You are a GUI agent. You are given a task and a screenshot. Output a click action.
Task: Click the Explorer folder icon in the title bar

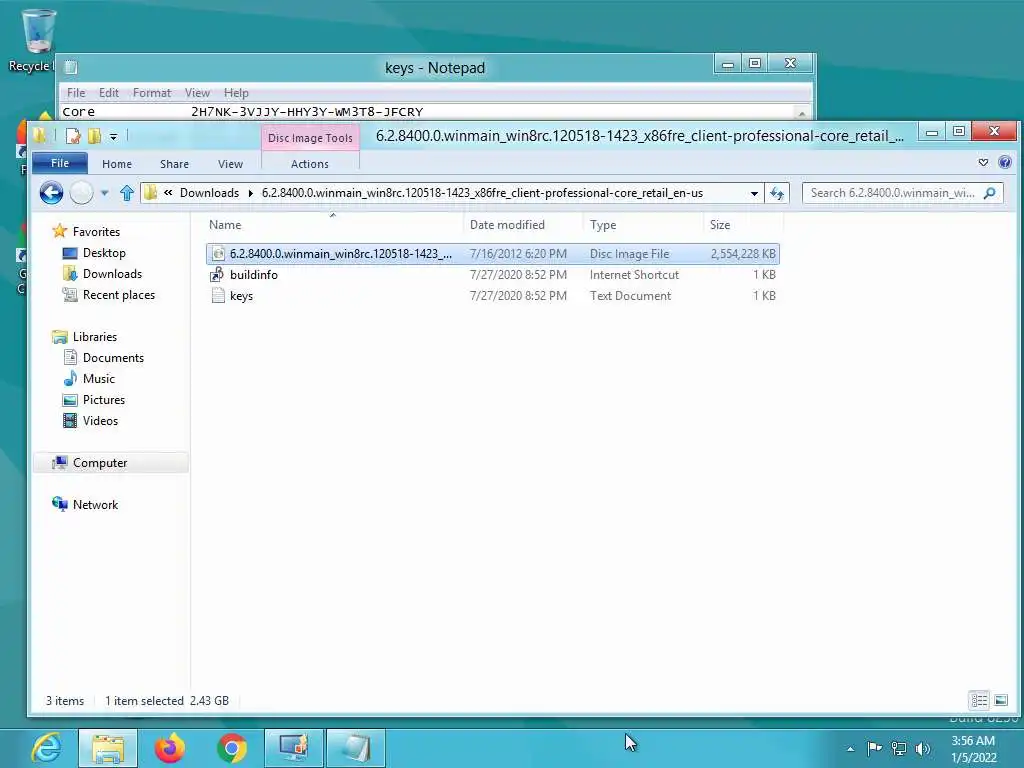click(x=40, y=135)
